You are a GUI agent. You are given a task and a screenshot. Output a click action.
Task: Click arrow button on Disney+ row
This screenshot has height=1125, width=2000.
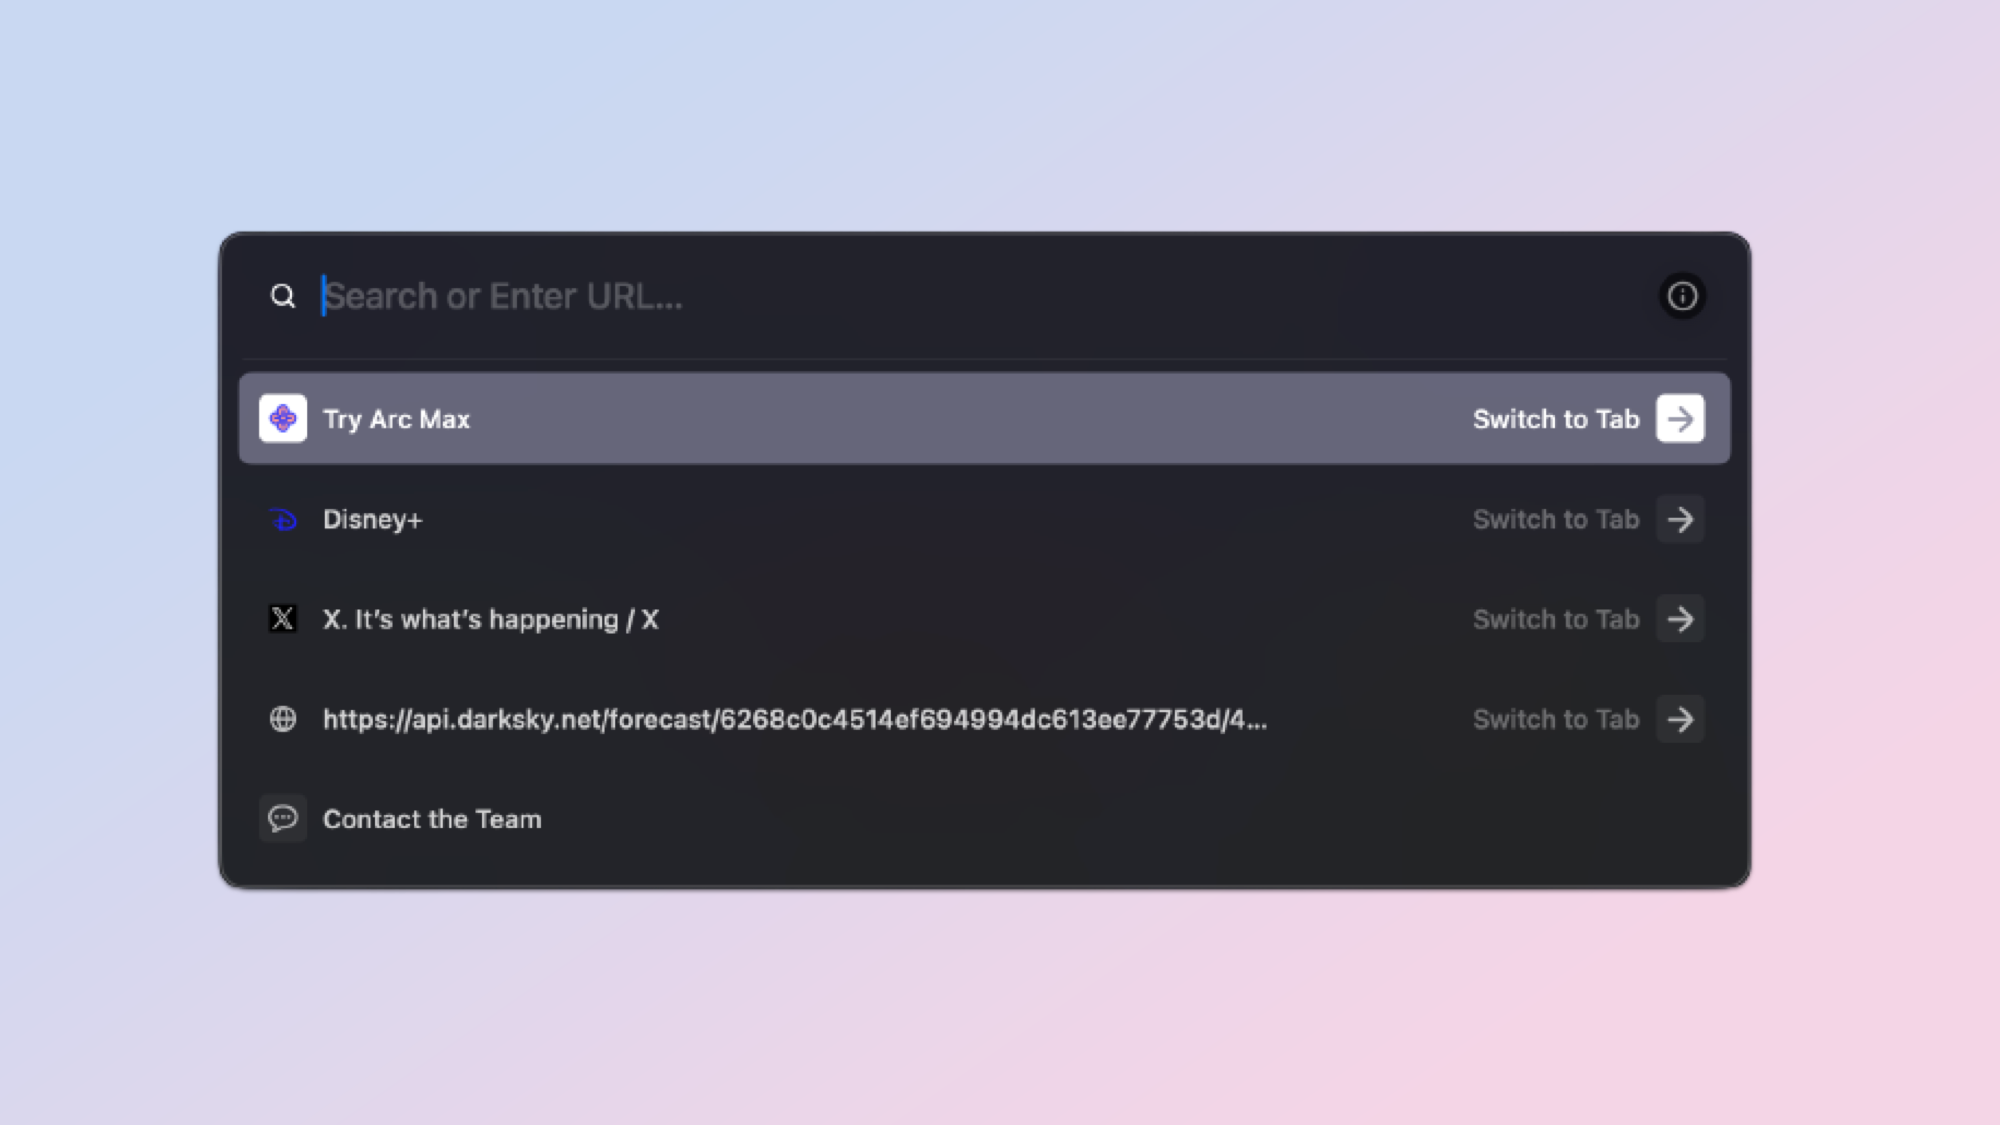(1680, 519)
